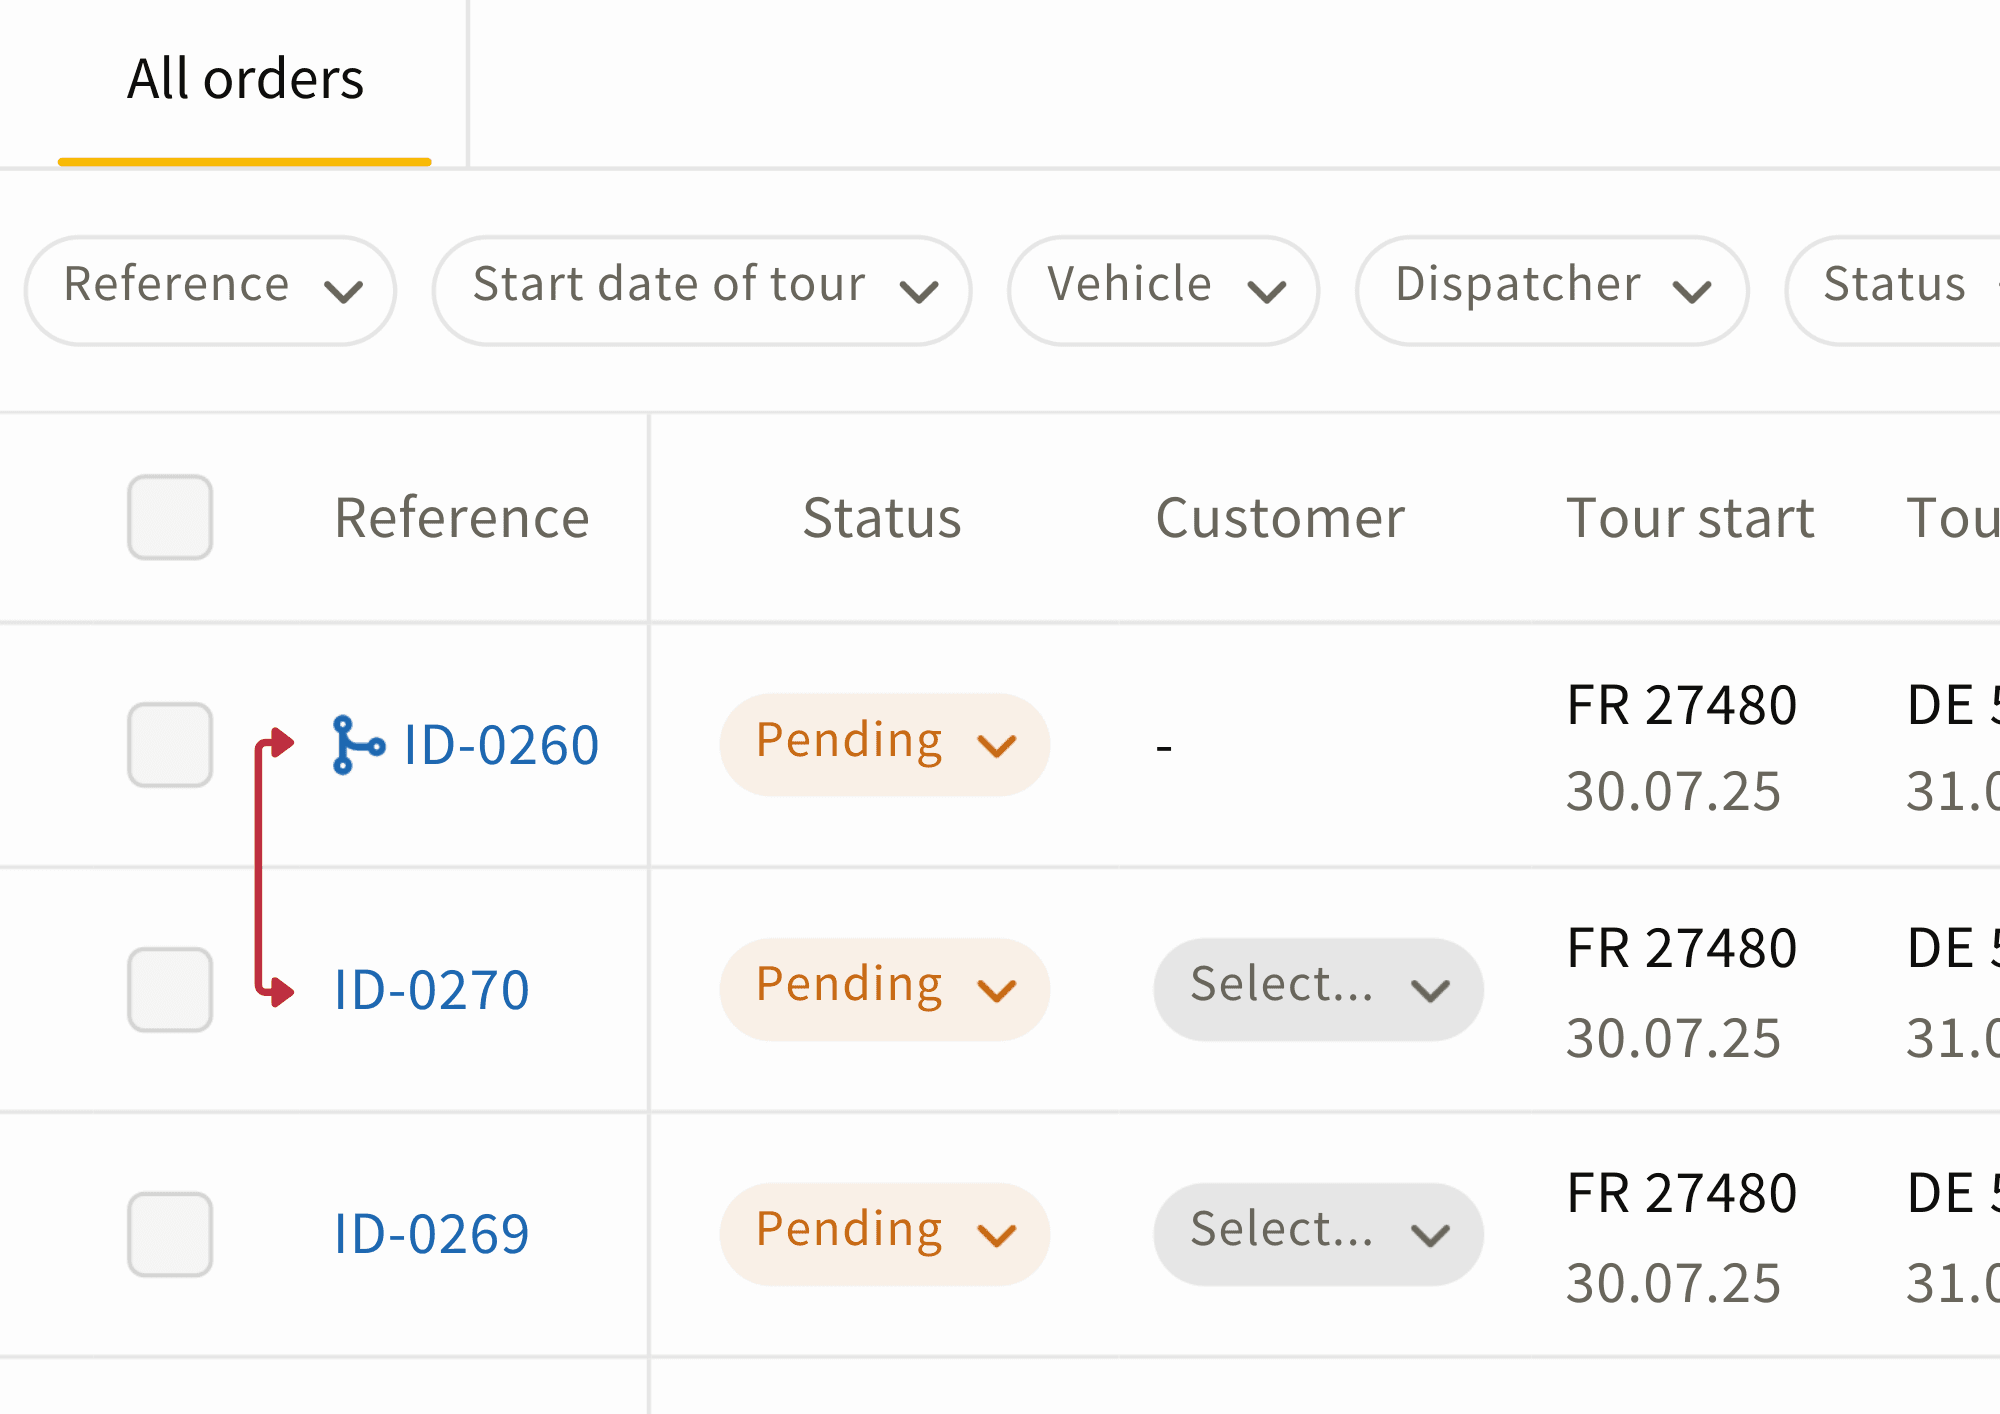Open order link ID-0260
2000x1414 pixels.
[500, 745]
